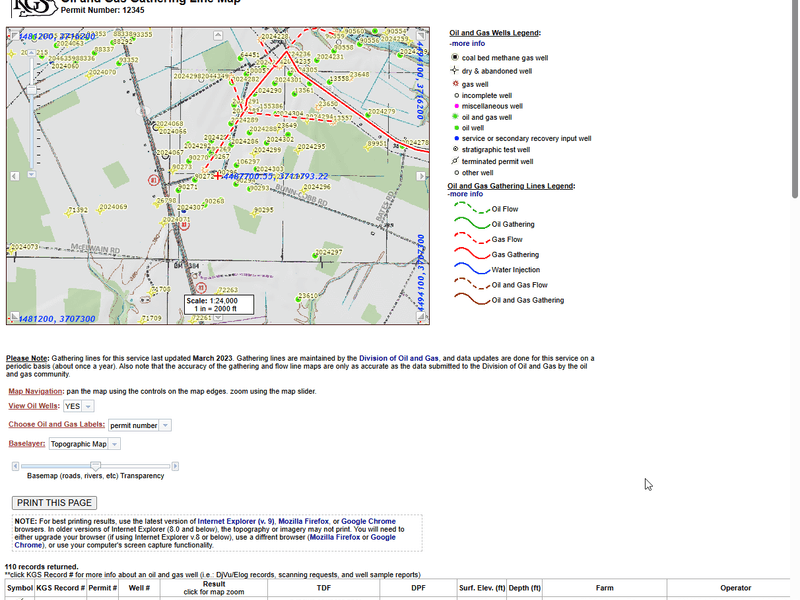Pan the map south with the bottom arrow

(x=218, y=317)
